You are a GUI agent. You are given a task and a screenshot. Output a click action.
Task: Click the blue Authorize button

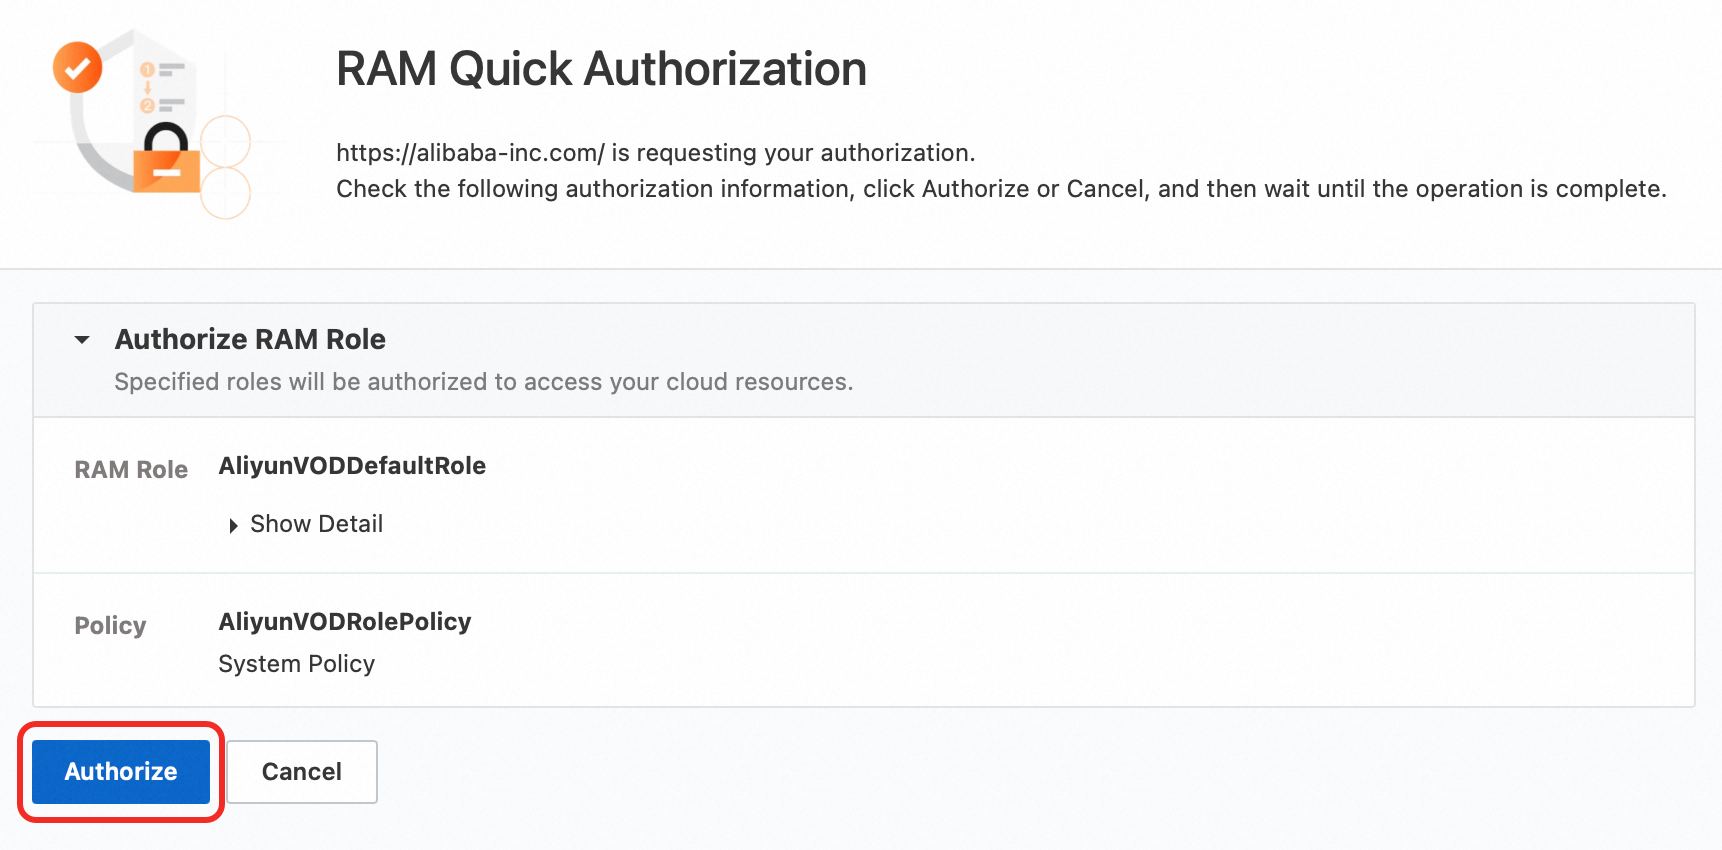[x=120, y=771]
